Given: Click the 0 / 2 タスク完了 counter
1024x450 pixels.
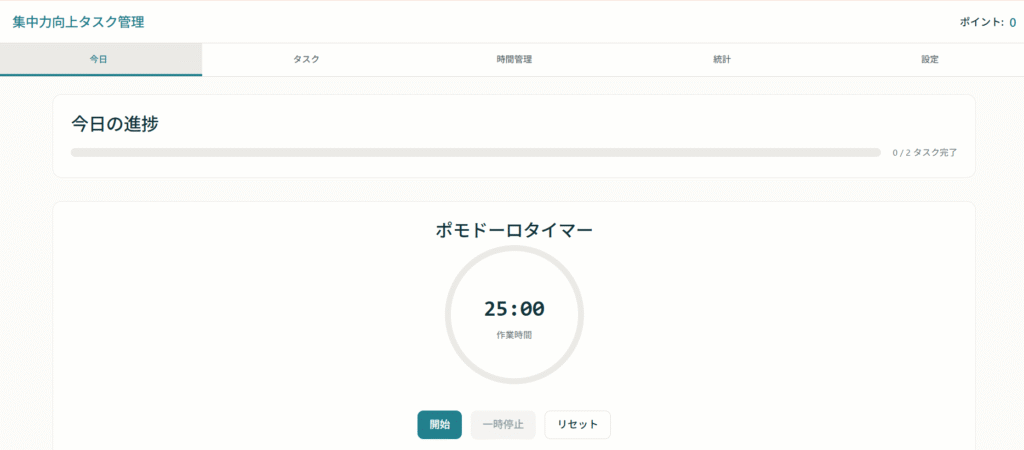Looking at the screenshot, I should pyautogui.click(x=924, y=153).
